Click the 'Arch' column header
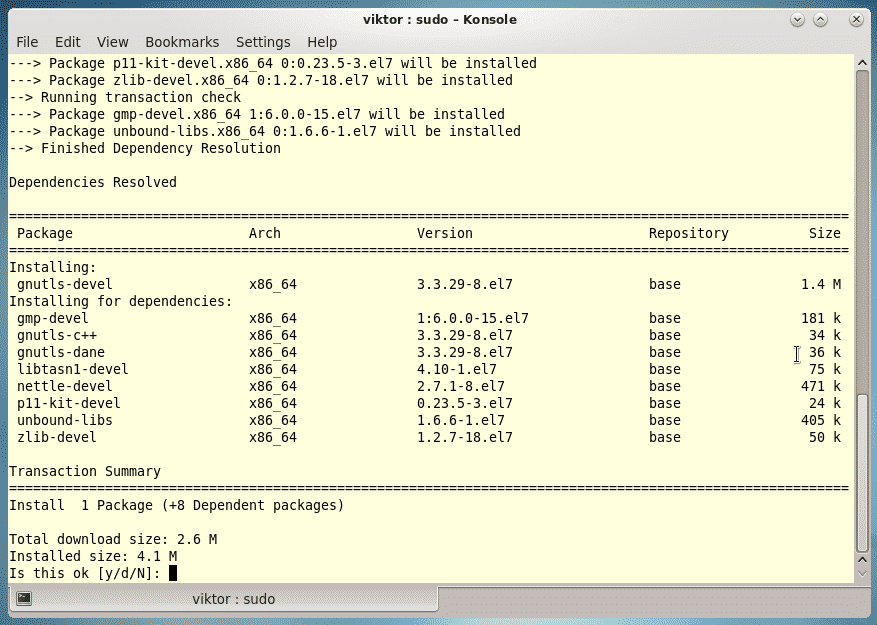The image size is (877, 625). pyautogui.click(x=265, y=233)
